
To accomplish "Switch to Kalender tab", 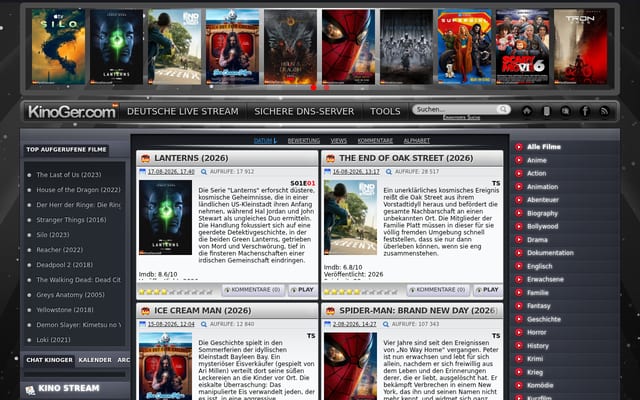I will click(95, 360).
